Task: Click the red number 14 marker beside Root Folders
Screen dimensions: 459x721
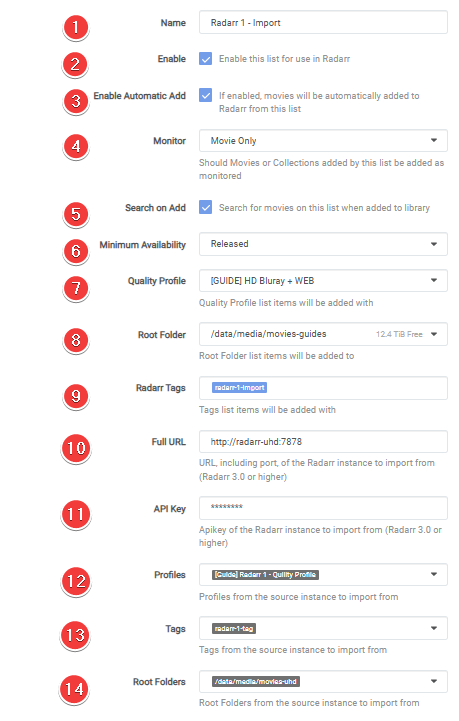Action: [x=75, y=689]
